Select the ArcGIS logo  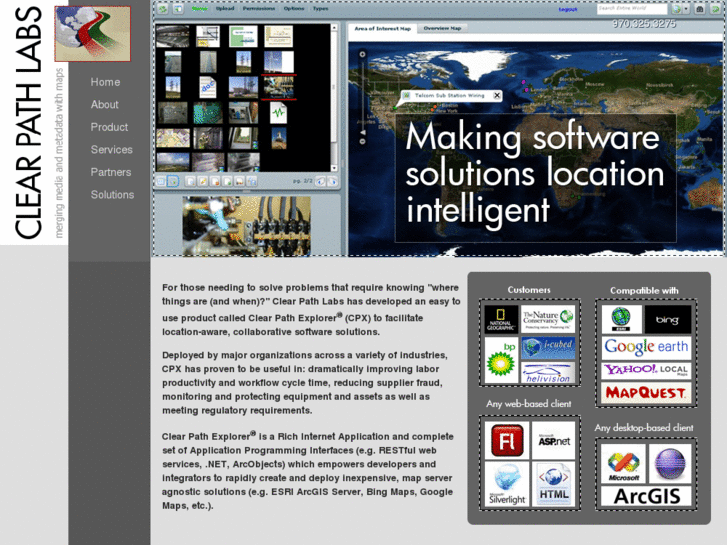(646, 496)
